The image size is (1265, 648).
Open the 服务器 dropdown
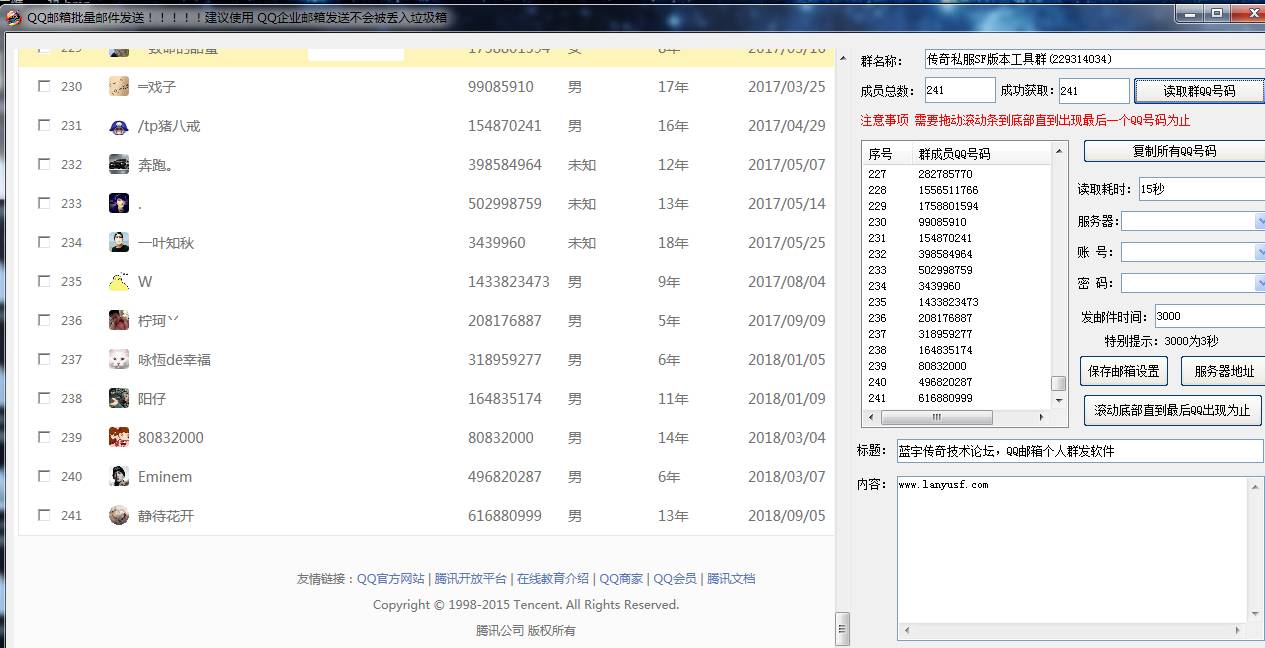[1259, 221]
